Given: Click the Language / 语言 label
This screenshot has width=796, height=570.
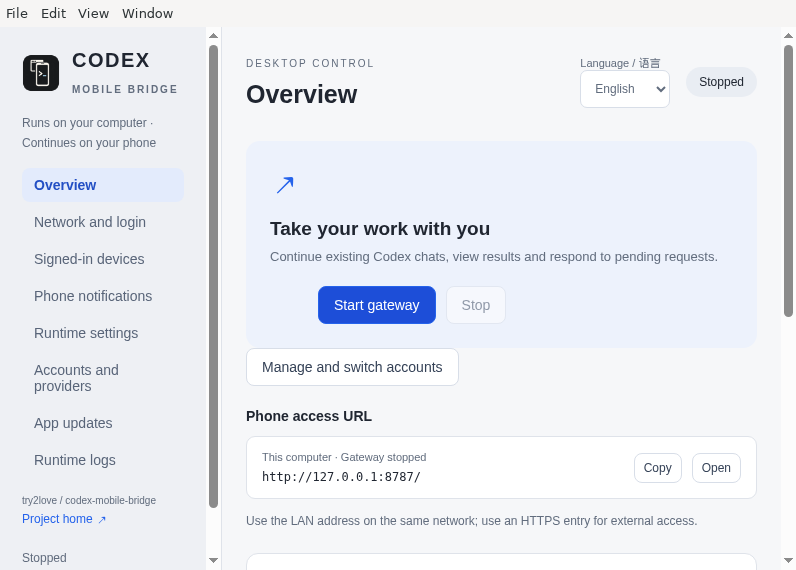Looking at the screenshot, I should [620, 63].
